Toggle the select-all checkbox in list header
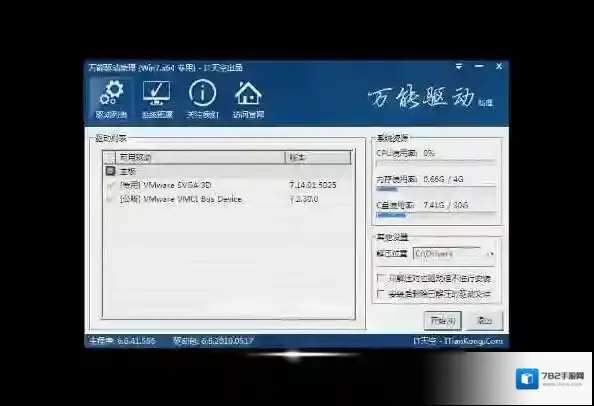 tap(110, 157)
